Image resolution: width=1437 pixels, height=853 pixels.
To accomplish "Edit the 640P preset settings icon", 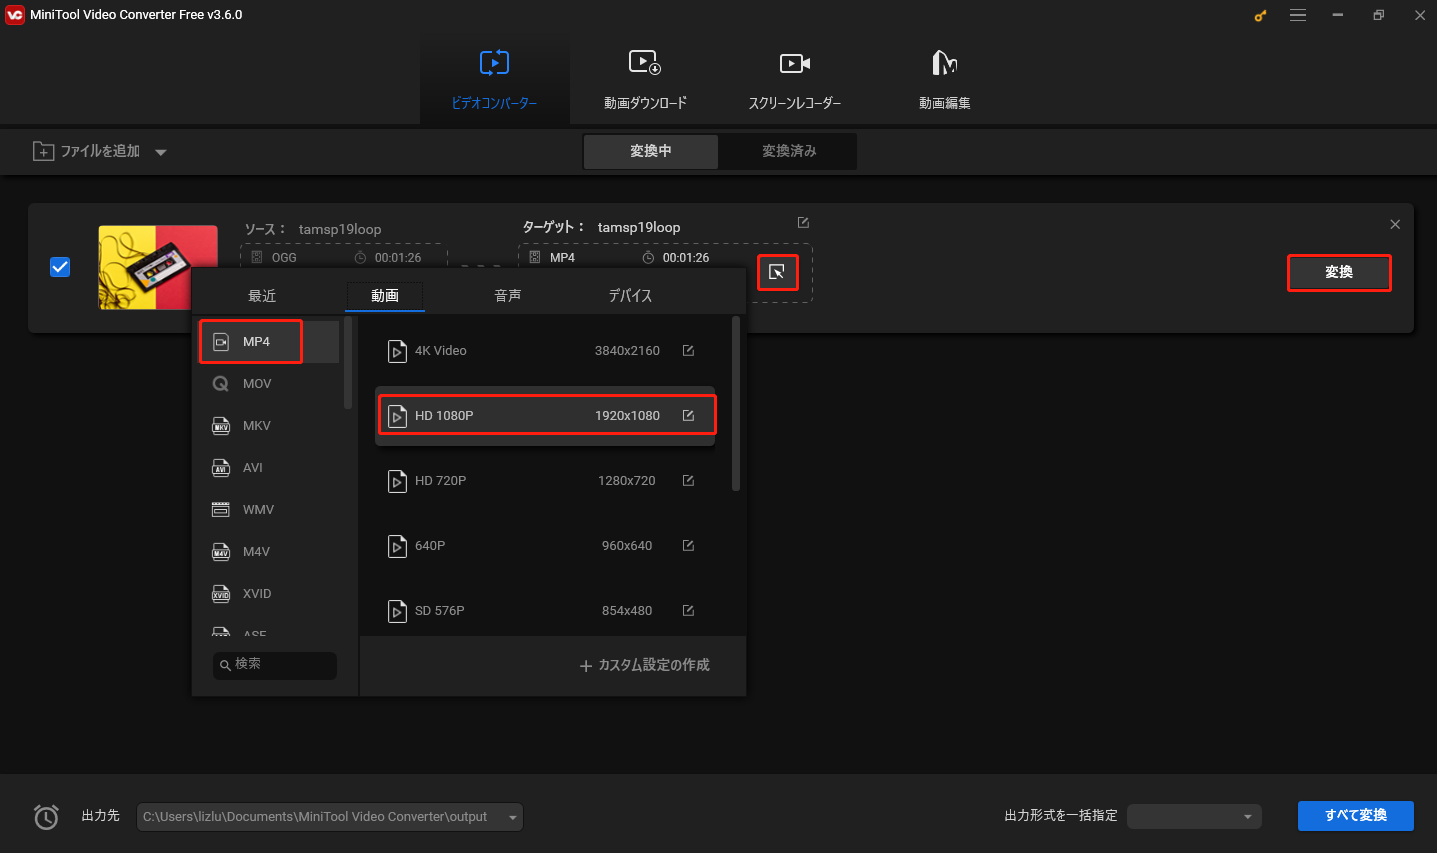I will (688, 546).
